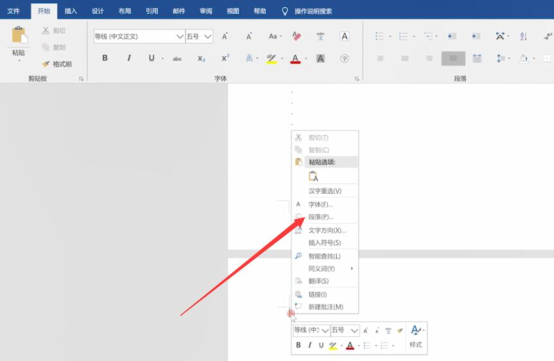Open change case (Aa) dropdown
554x361 pixels.
point(274,36)
